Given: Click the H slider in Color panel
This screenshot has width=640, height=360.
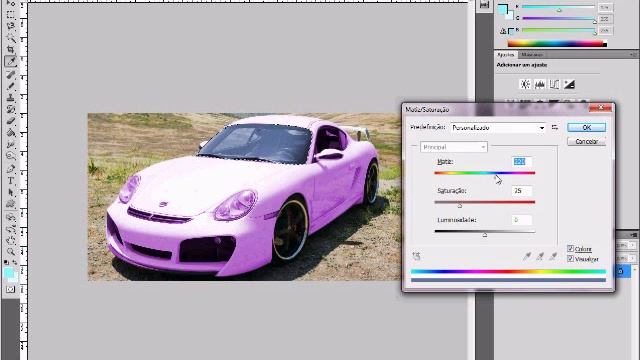Looking at the screenshot, I should 558,7.
